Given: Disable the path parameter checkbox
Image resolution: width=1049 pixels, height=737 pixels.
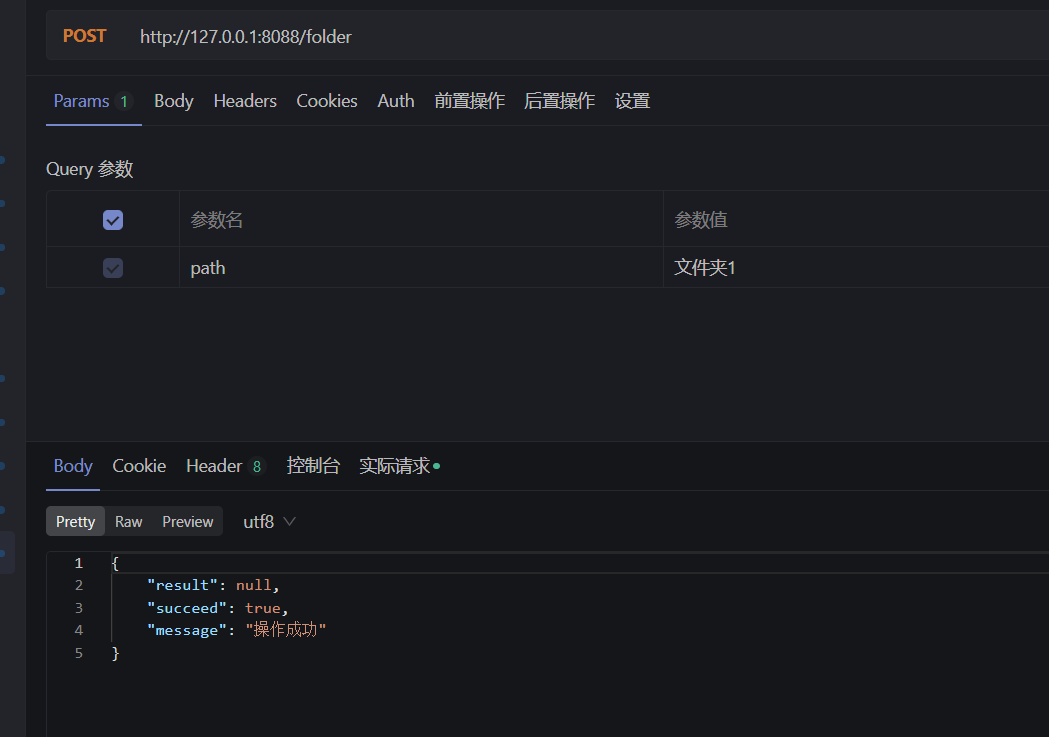Looking at the screenshot, I should (113, 267).
